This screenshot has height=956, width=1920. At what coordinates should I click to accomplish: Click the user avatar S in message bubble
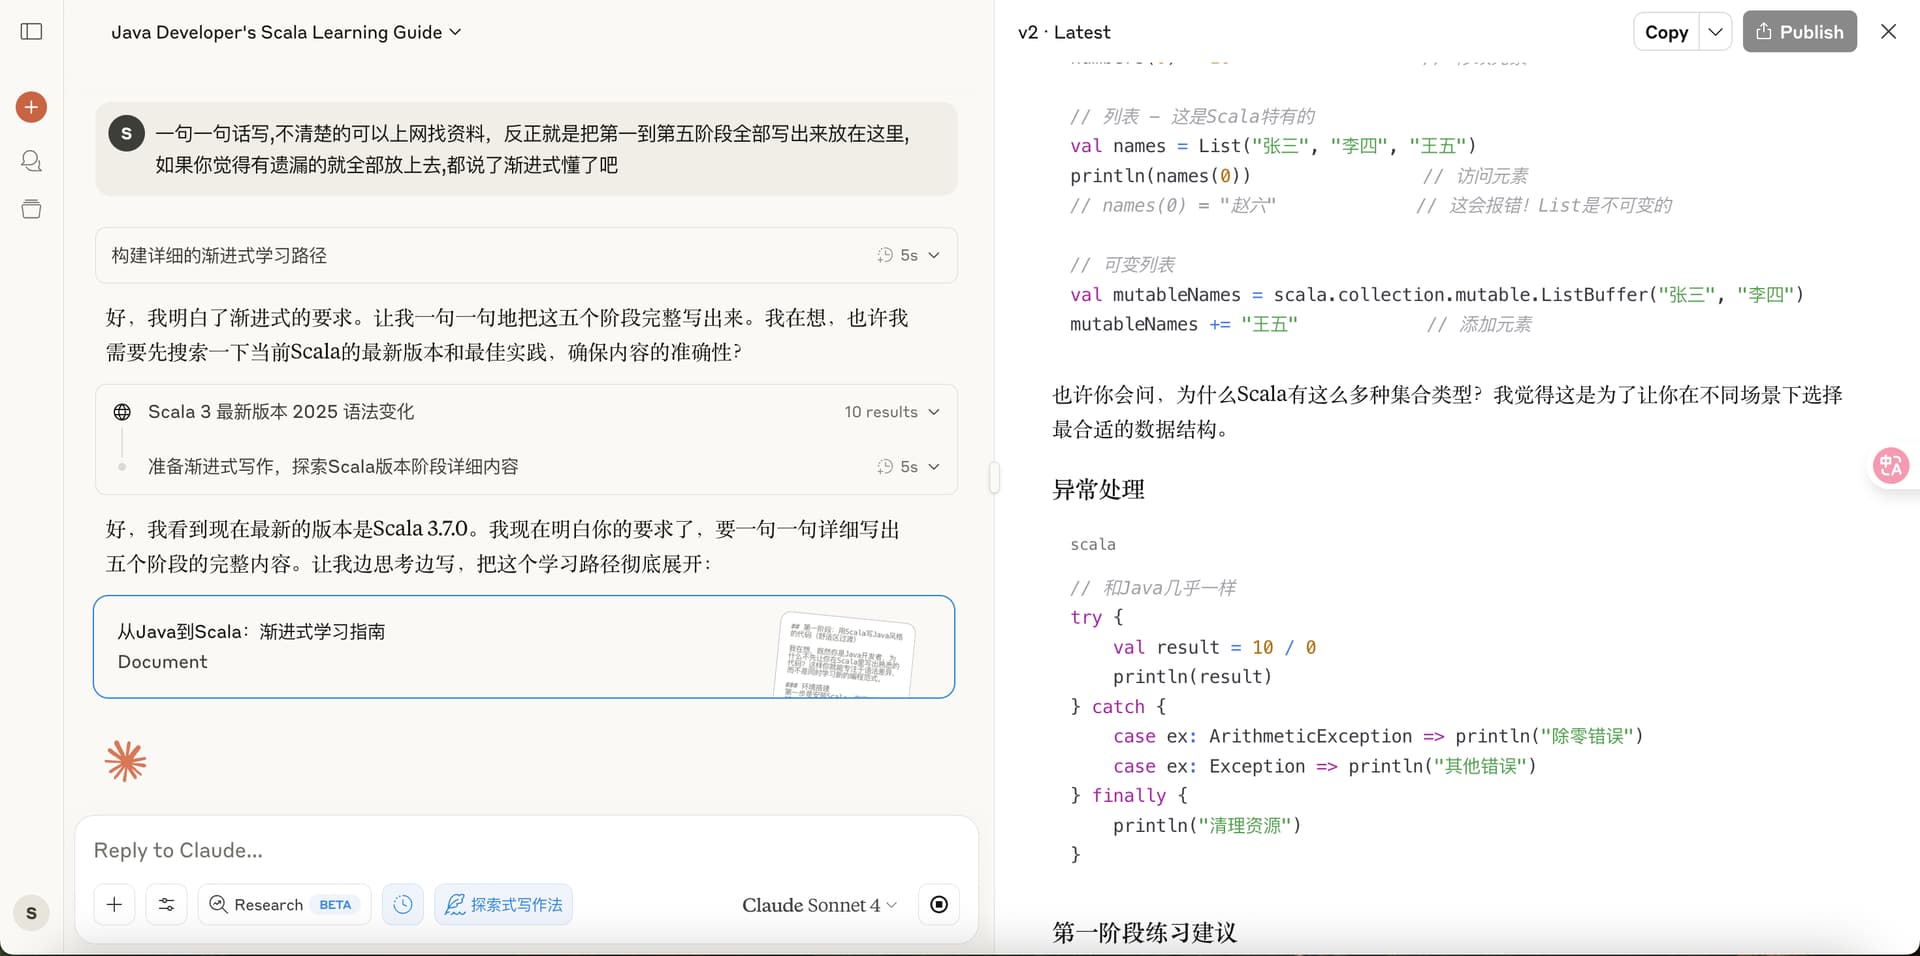126,133
